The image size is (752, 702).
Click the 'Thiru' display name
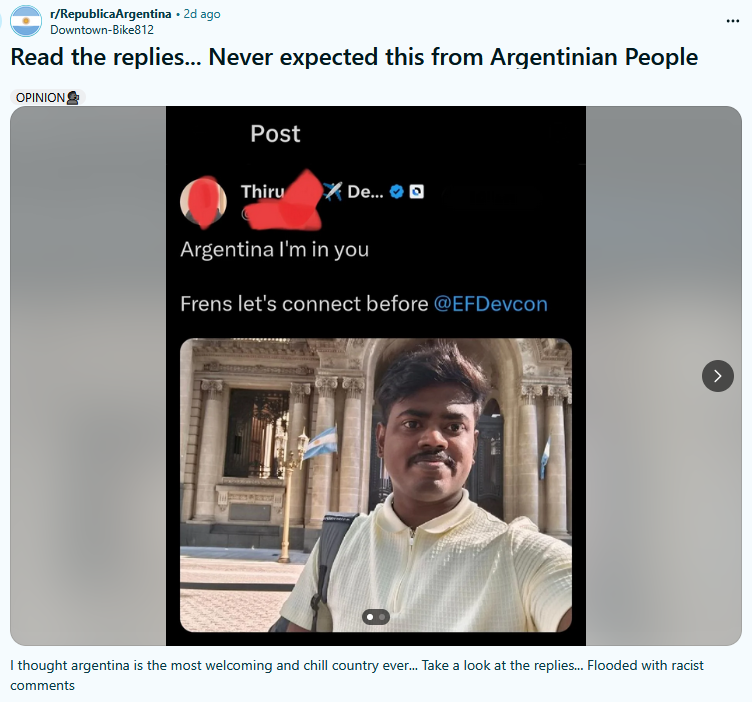(x=262, y=192)
